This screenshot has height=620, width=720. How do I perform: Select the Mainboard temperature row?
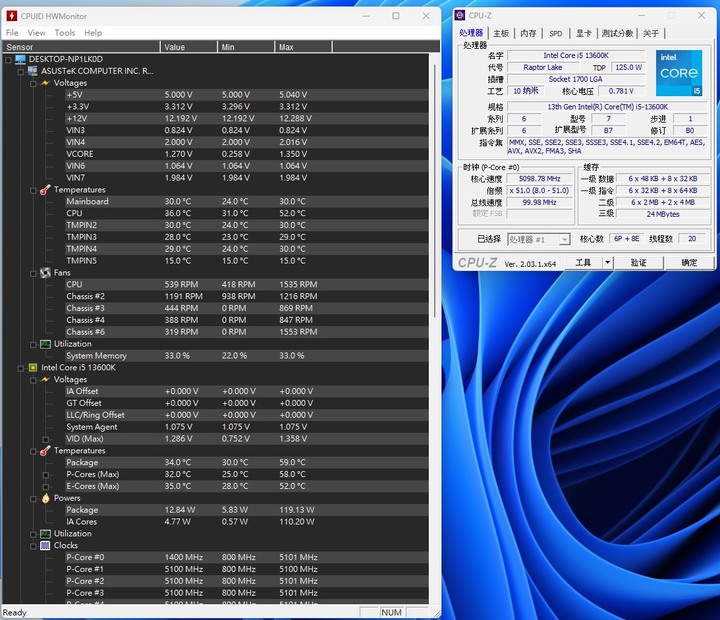click(x=247, y=202)
